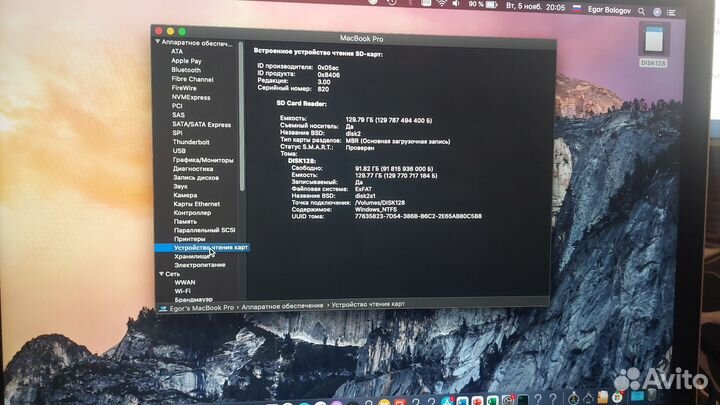Select Память in the sidebar
The width and height of the screenshot is (720, 405).
tap(185, 221)
